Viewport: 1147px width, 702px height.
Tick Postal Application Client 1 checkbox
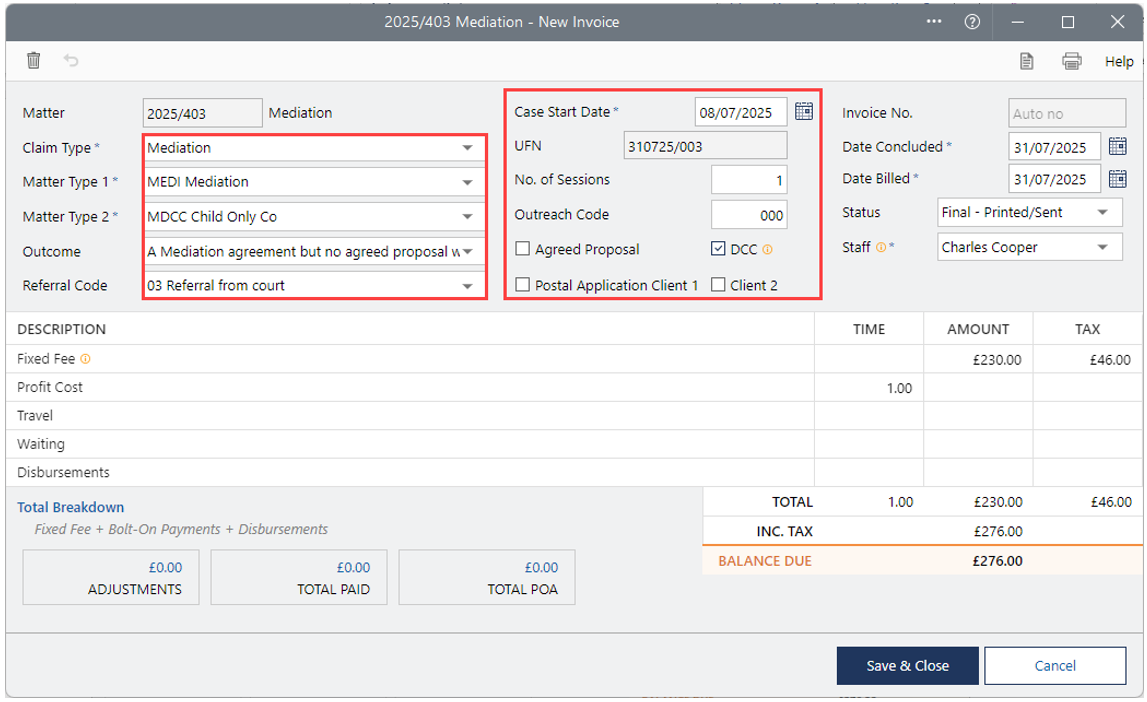523,285
